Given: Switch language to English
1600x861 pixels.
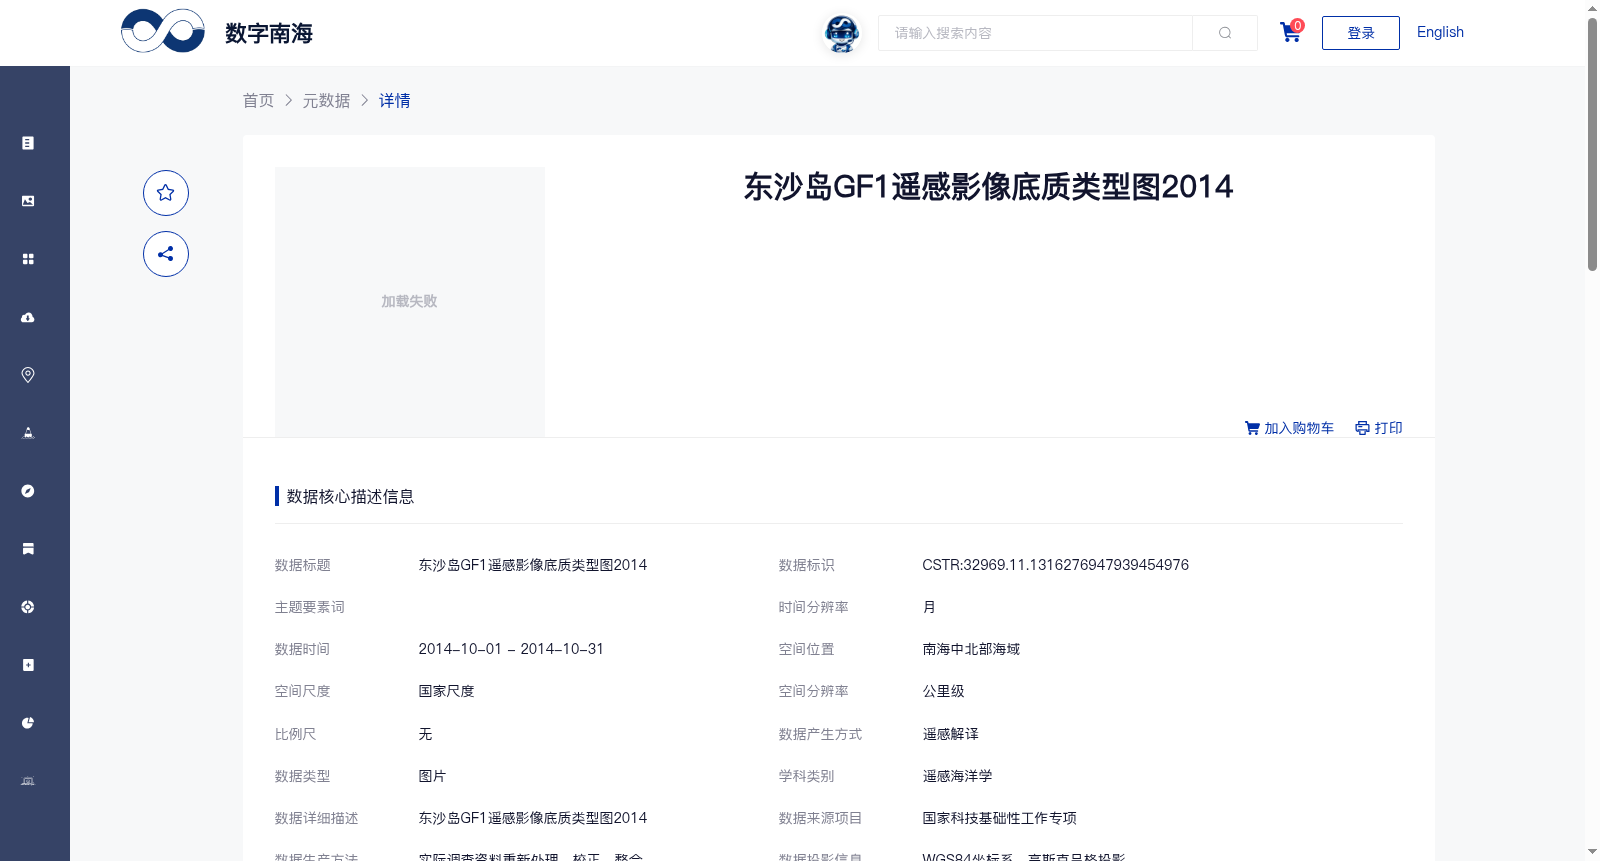Looking at the screenshot, I should point(1440,32).
